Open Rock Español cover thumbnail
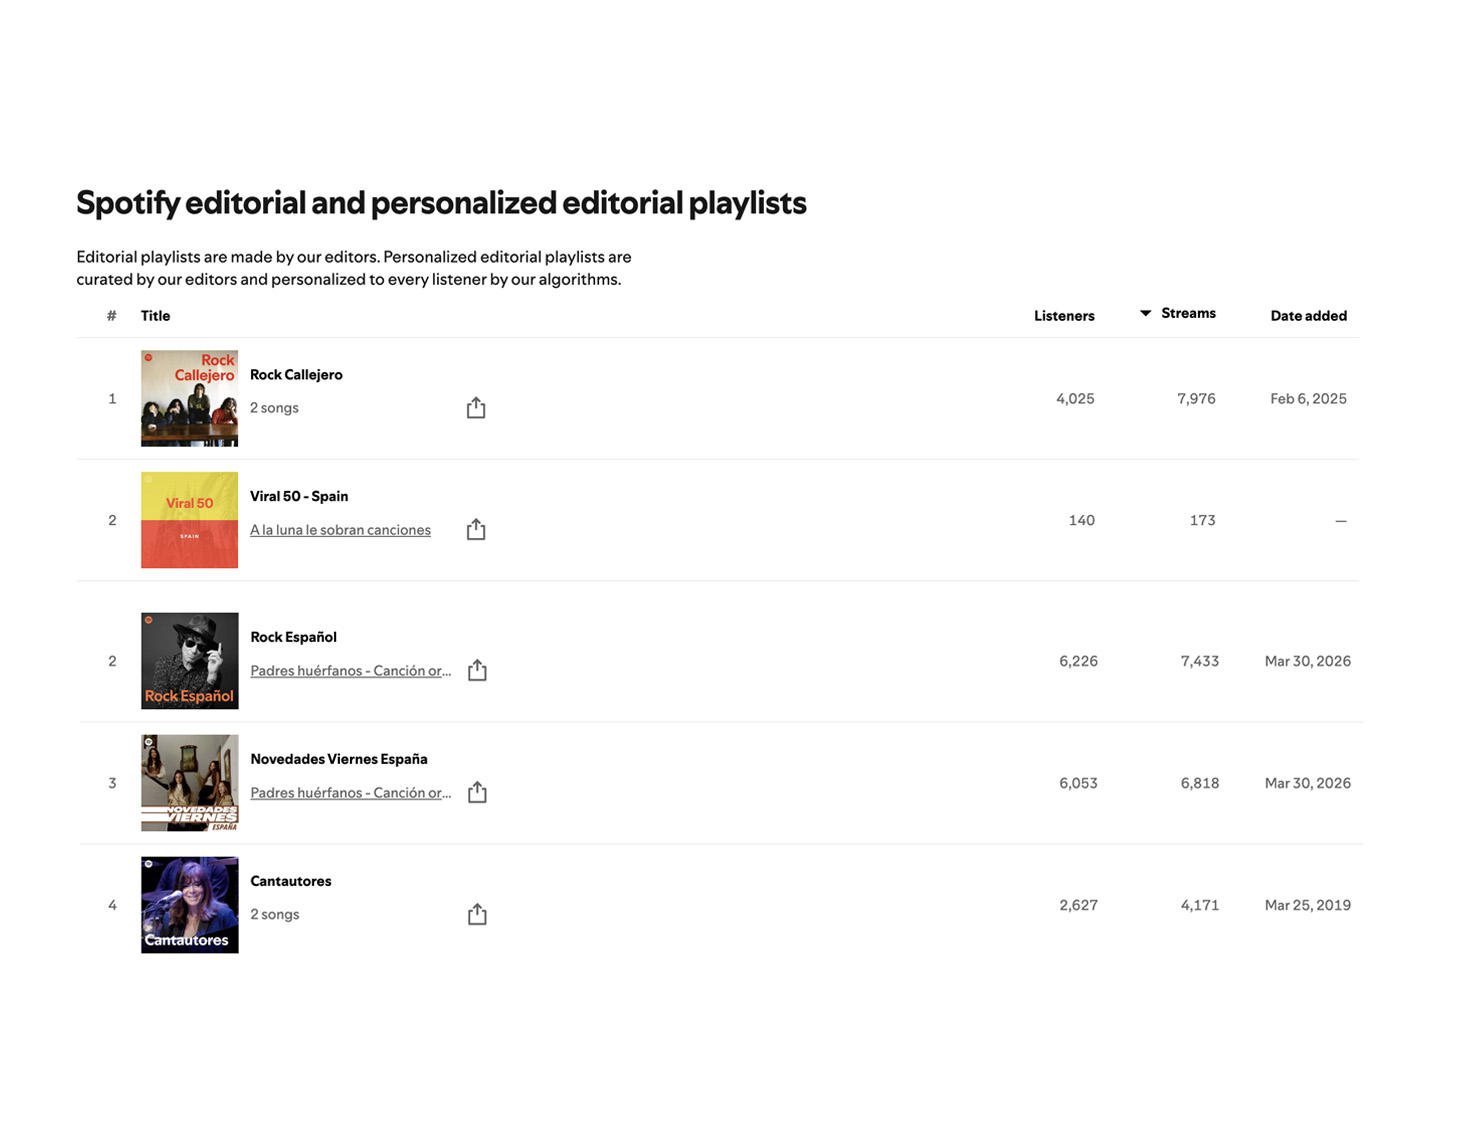 189,661
